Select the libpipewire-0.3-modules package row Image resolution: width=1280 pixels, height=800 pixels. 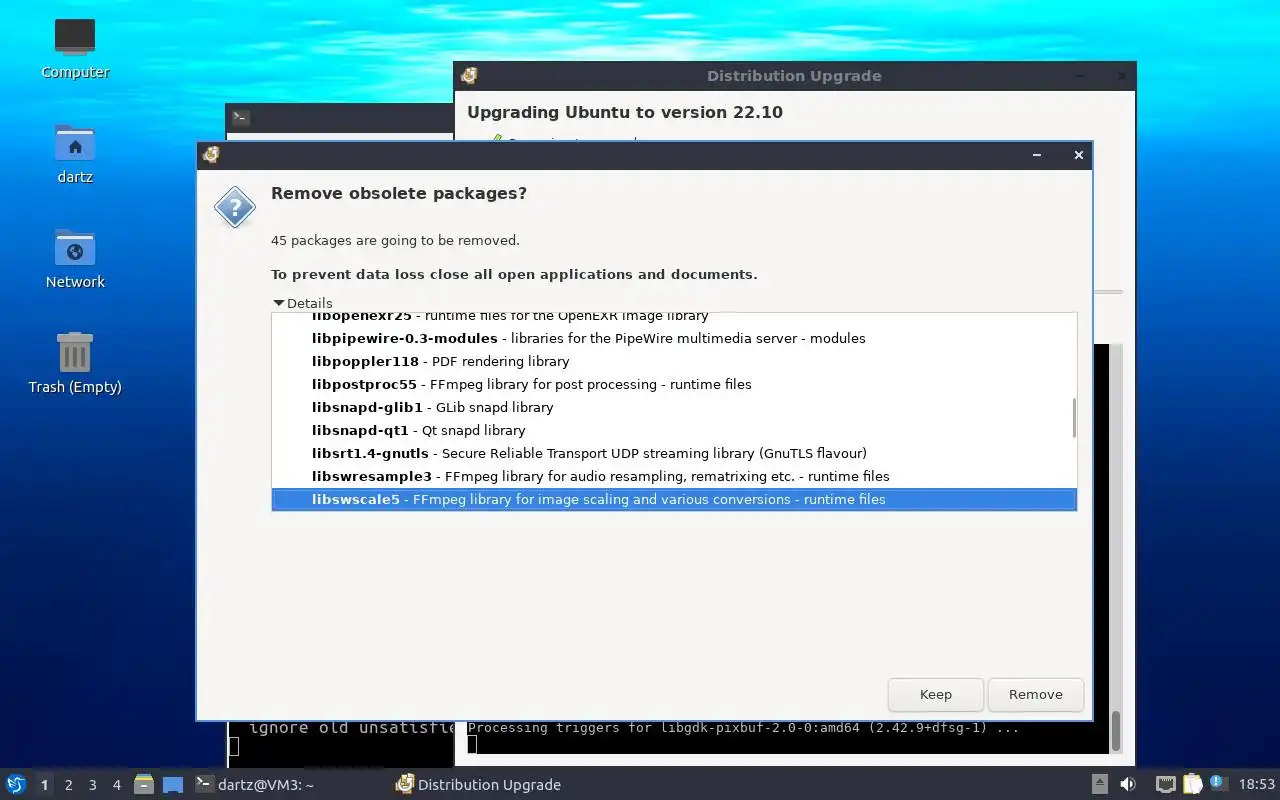pyautogui.click(x=674, y=338)
